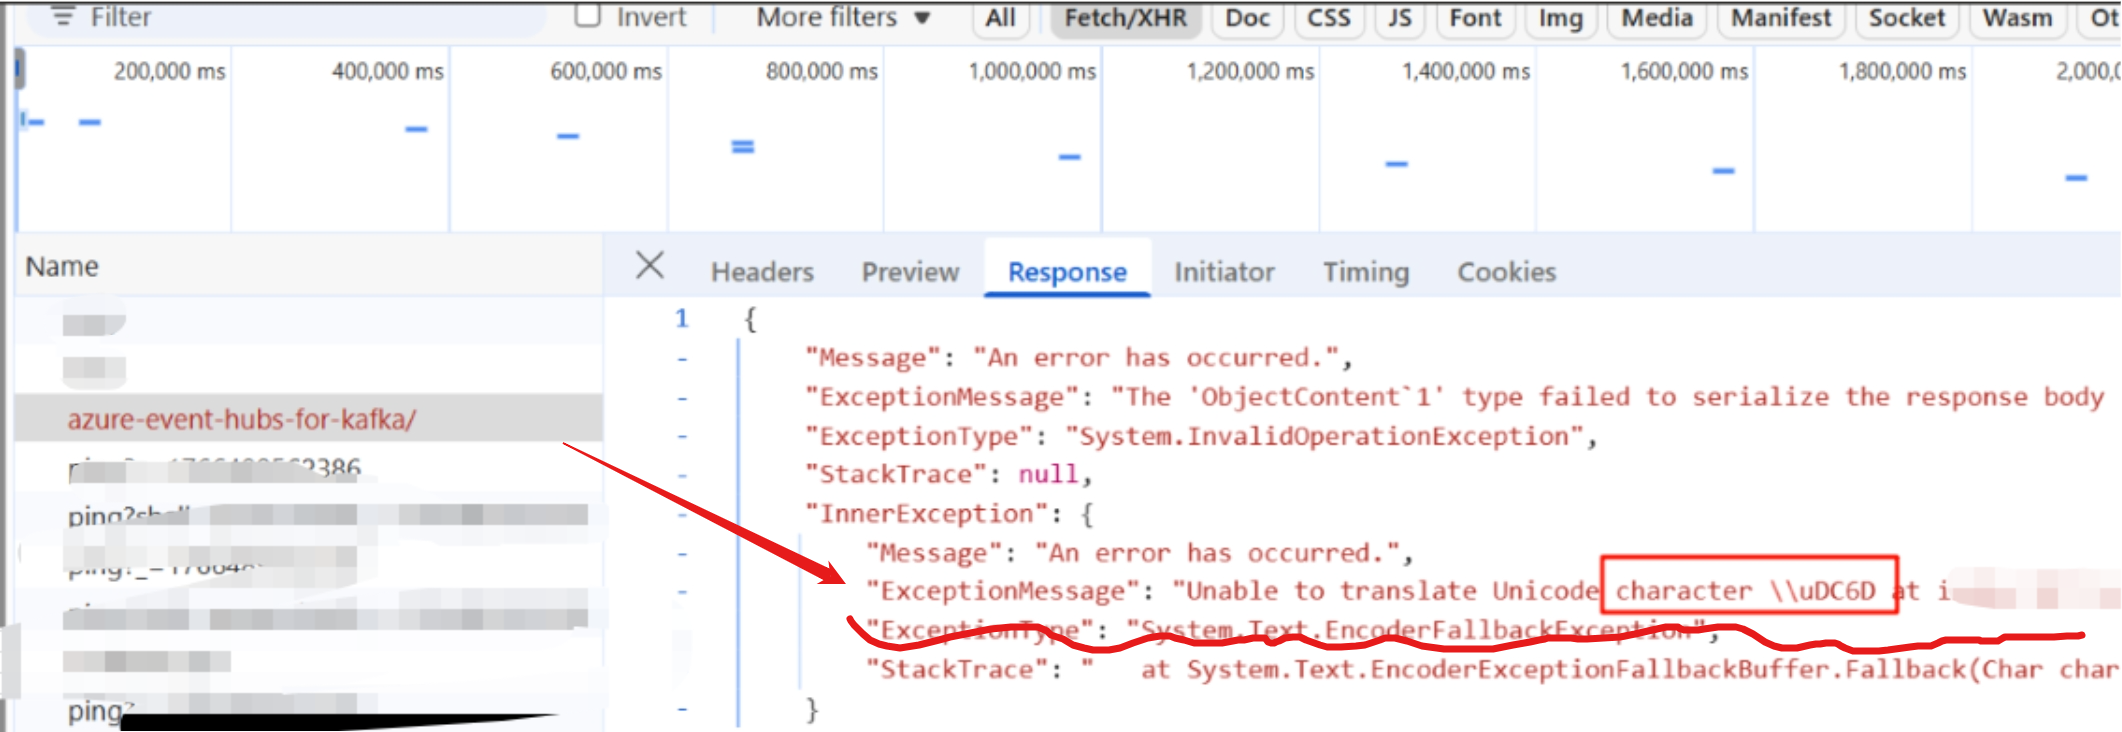Viewport: 2122px width, 732px height.
Task: Show only Font requests
Action: coord(1475,18)
